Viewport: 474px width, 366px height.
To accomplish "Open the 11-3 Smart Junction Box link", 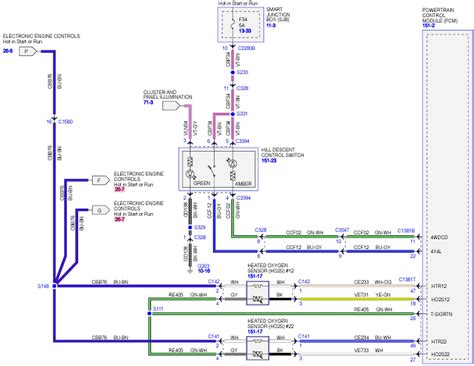I will [271, 25].
